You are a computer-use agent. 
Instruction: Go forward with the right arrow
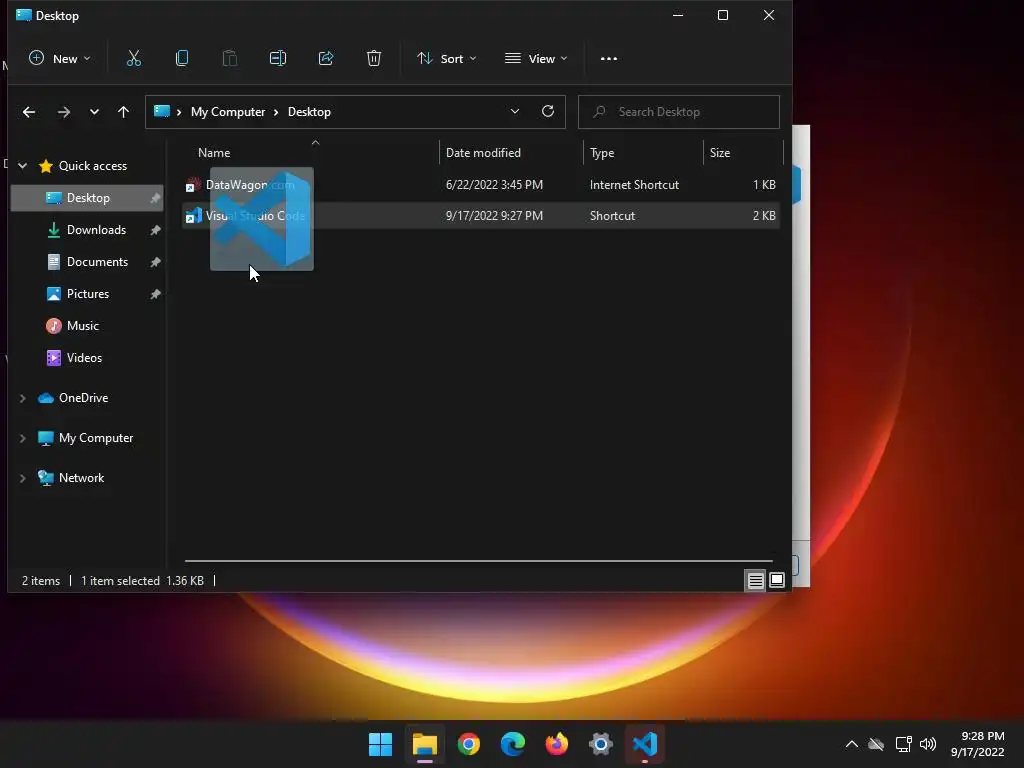pyautogui.click(x=63, y=112)
